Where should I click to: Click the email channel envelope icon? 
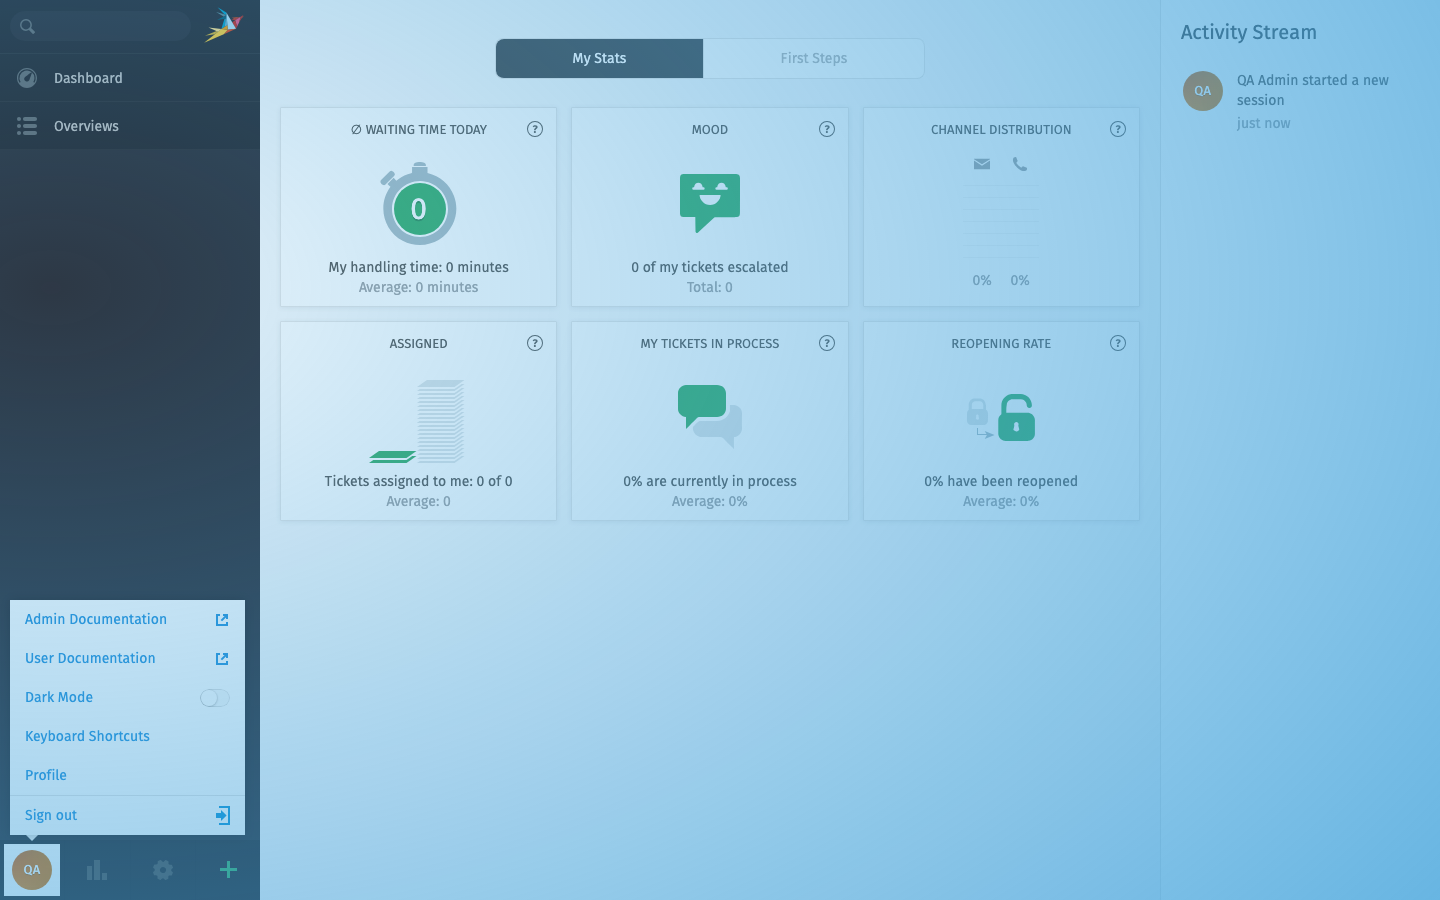tap(982, 164)
